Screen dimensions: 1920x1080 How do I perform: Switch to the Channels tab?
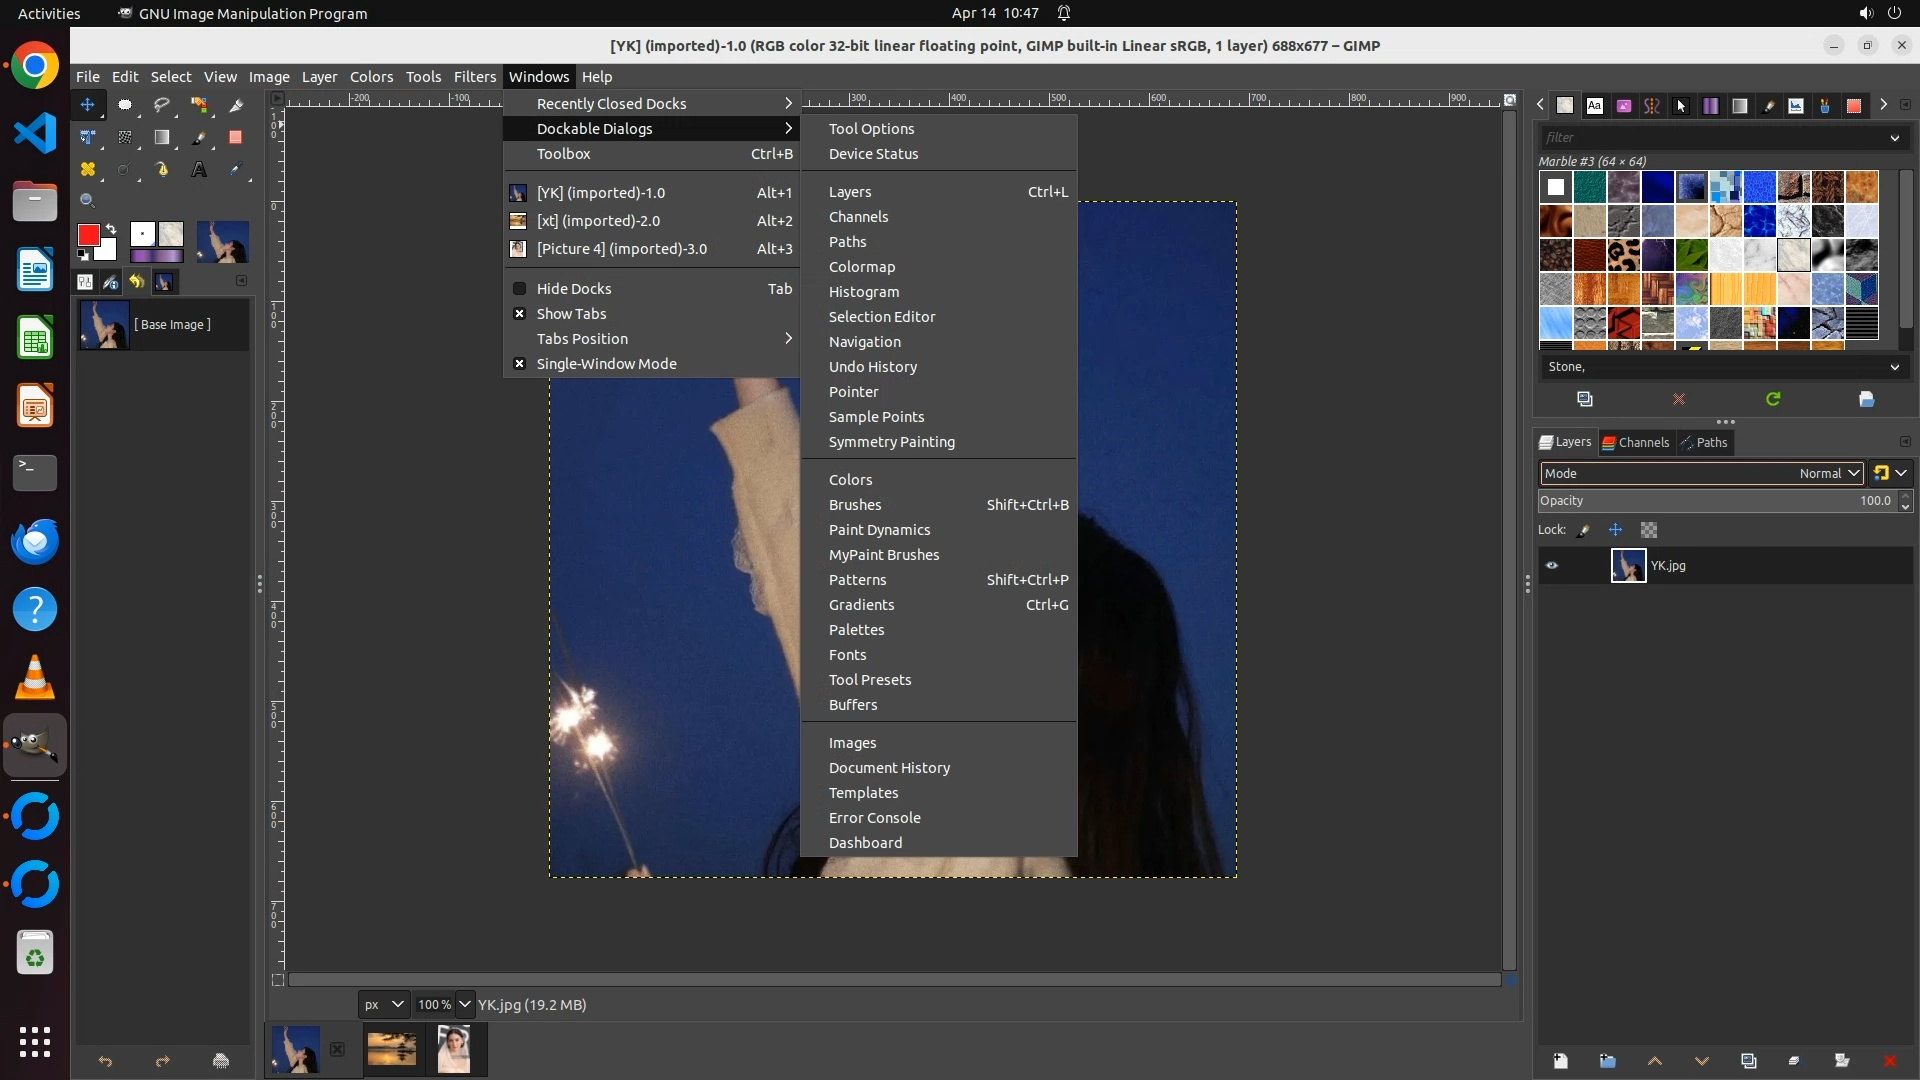pos(1636,442)
